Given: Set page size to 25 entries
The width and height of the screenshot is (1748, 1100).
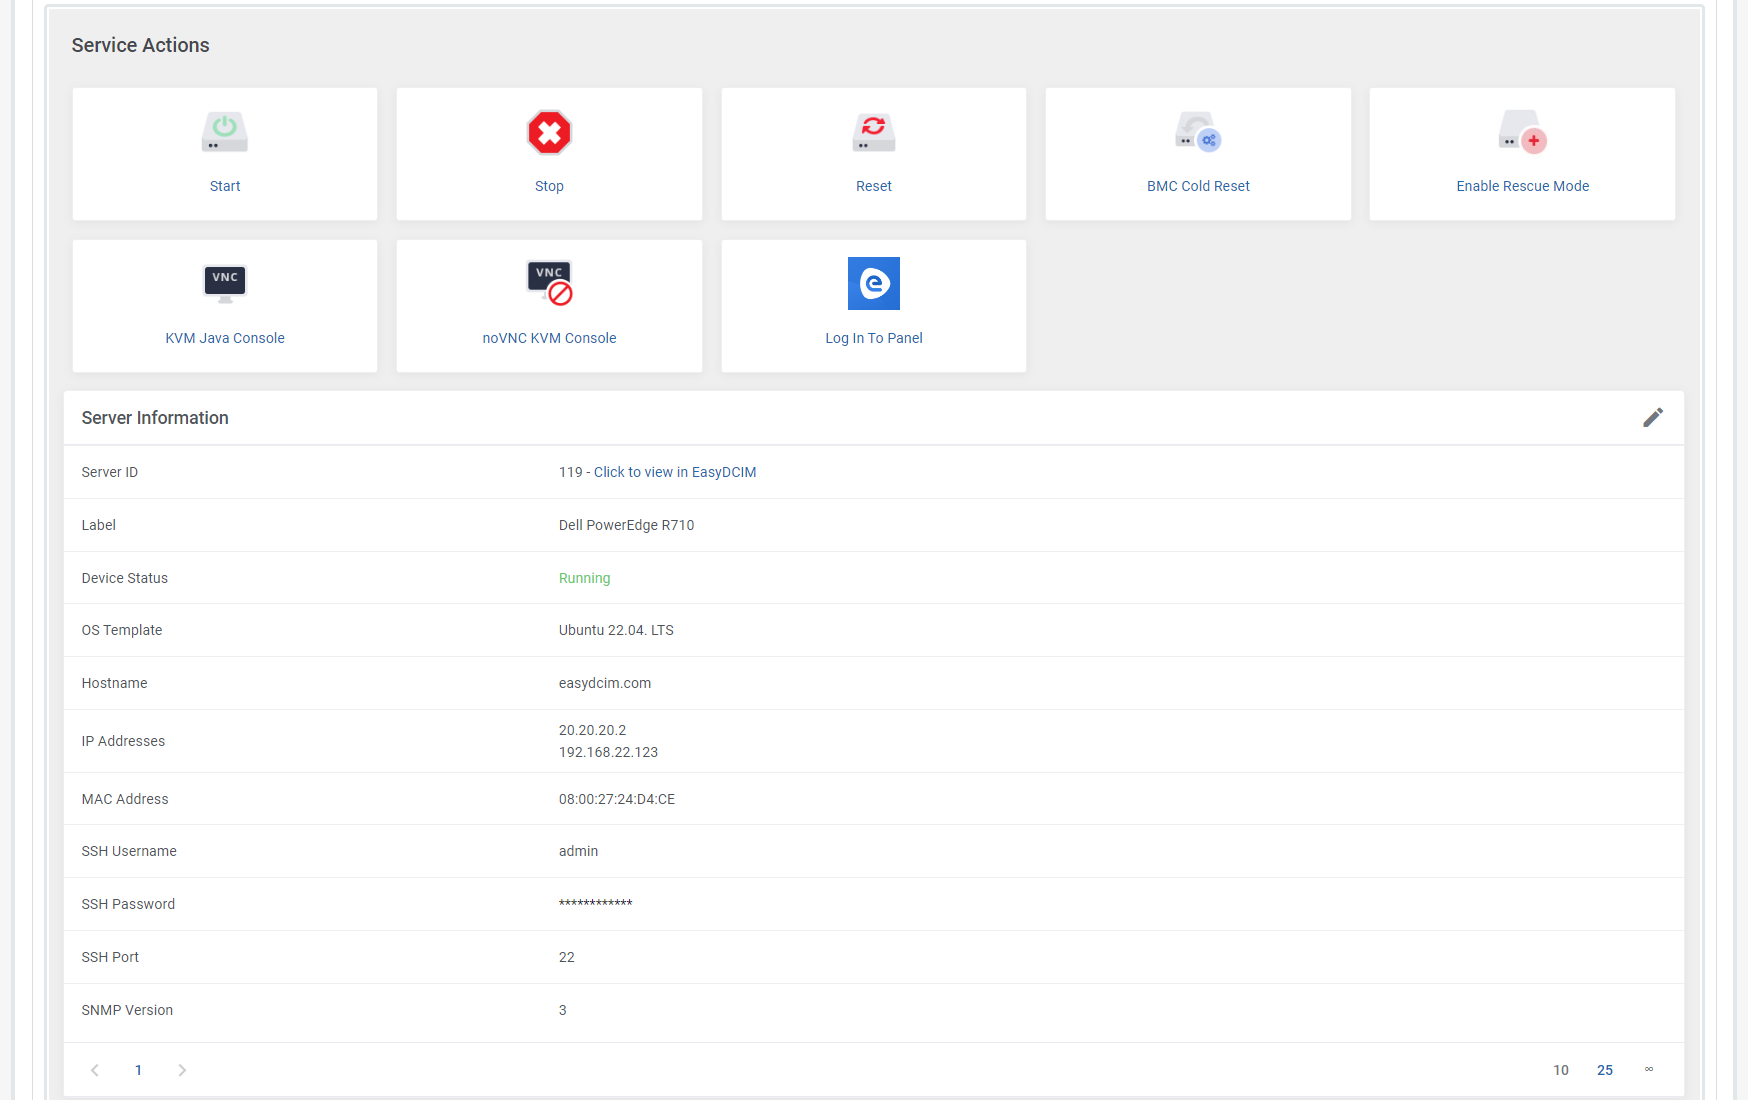Looking at the screenshot, I should 1605,1070.
